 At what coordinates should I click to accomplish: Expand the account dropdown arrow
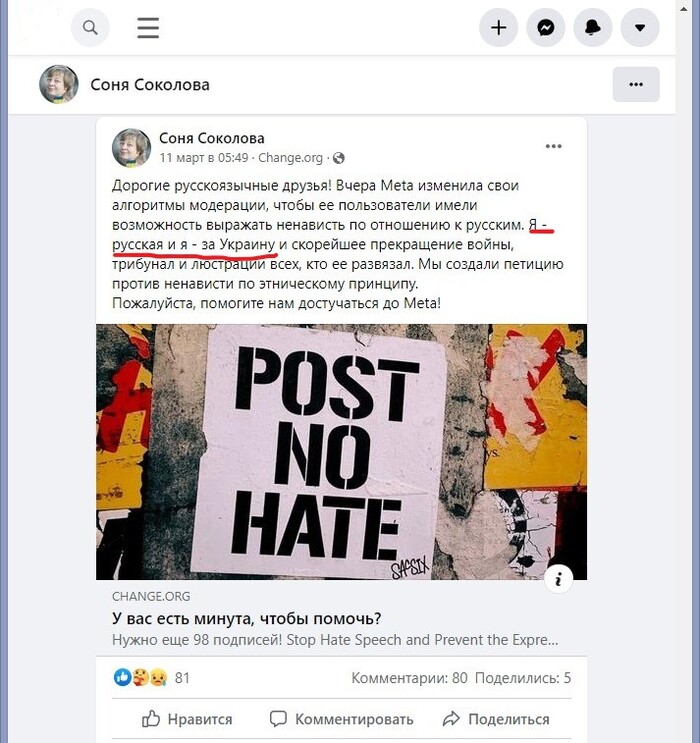coord(640,27)
